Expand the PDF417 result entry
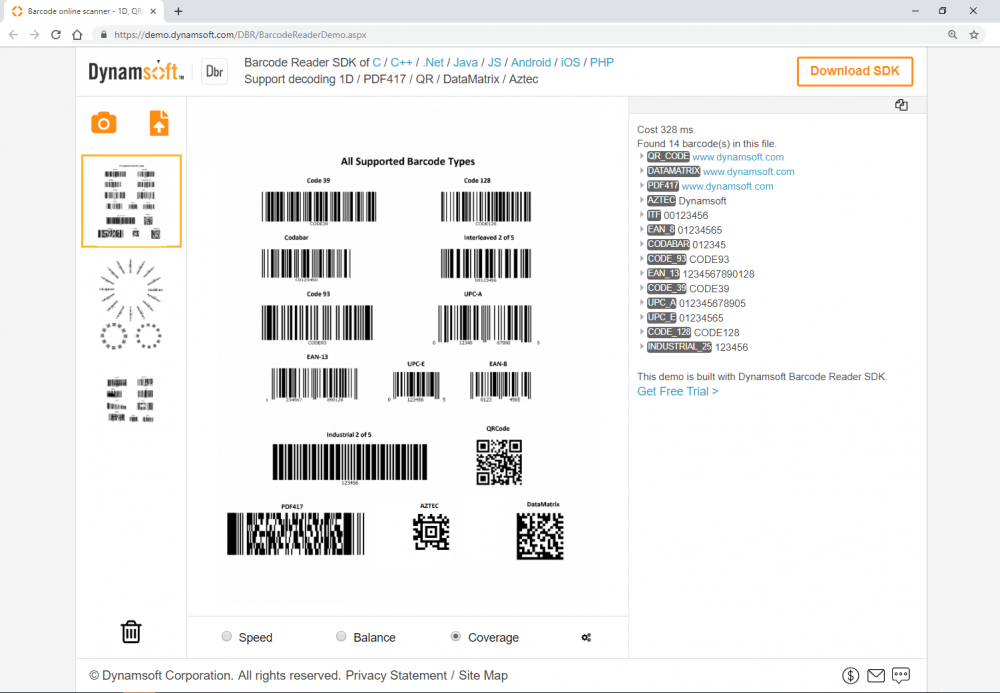This screenshot has width=1000, height=693. coord(642,186)
